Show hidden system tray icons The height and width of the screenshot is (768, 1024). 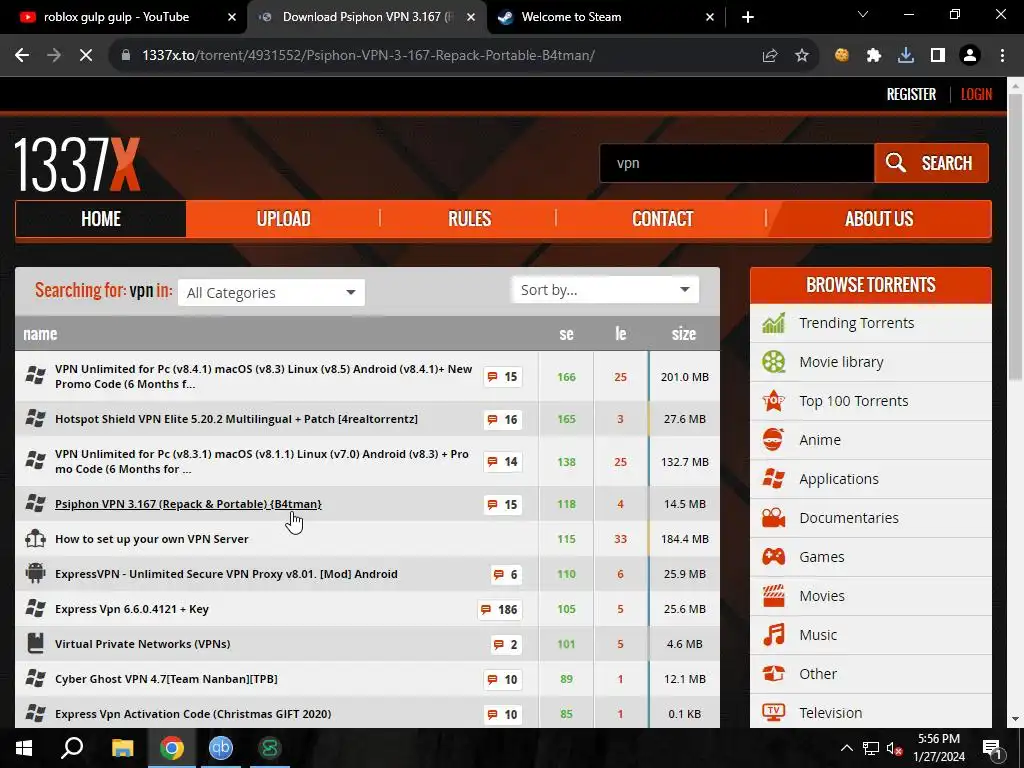[846, 748]
